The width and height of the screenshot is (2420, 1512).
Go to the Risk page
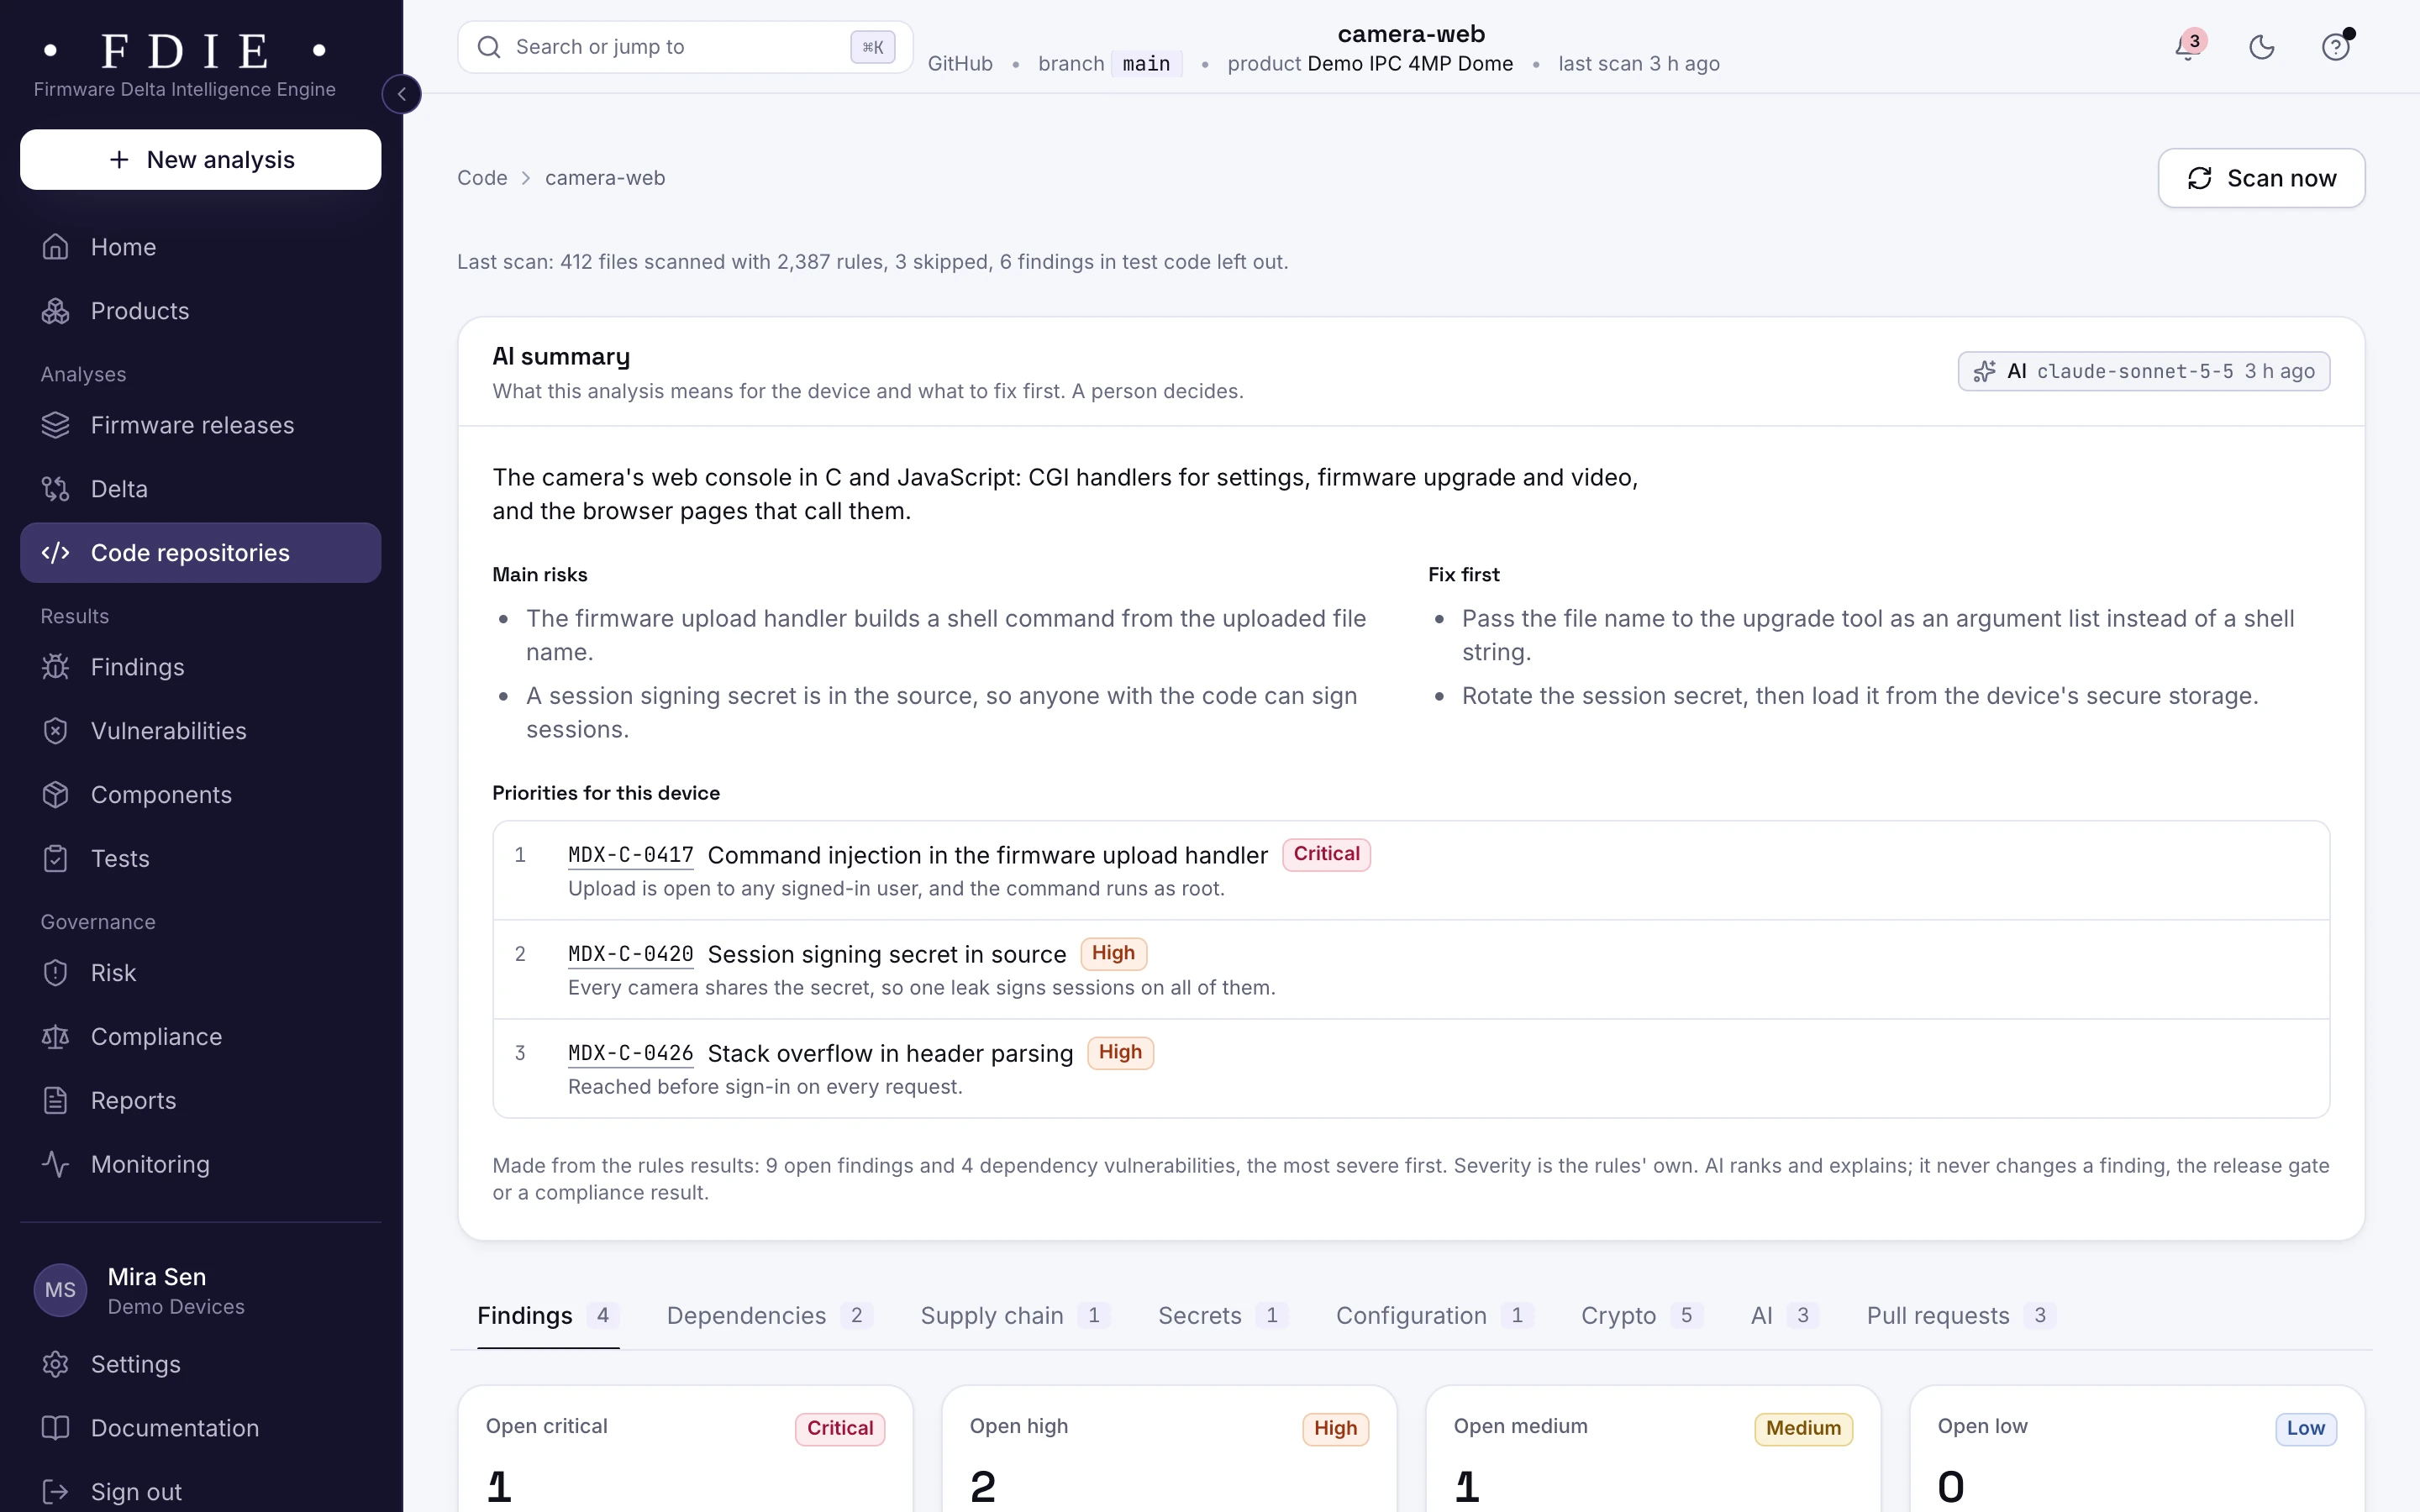pyautogui.click(x=200, y=972)
